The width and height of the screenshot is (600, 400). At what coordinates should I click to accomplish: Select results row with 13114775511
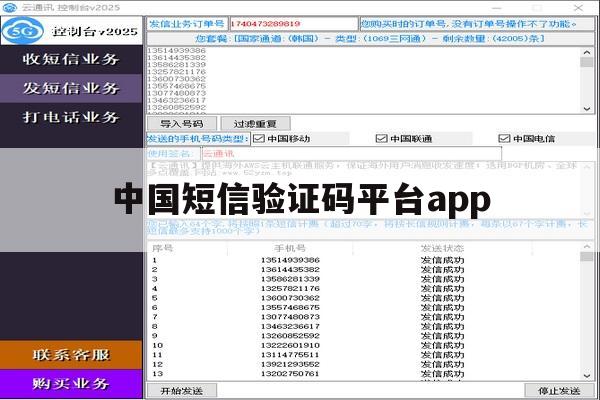click(x=364, y=355)
